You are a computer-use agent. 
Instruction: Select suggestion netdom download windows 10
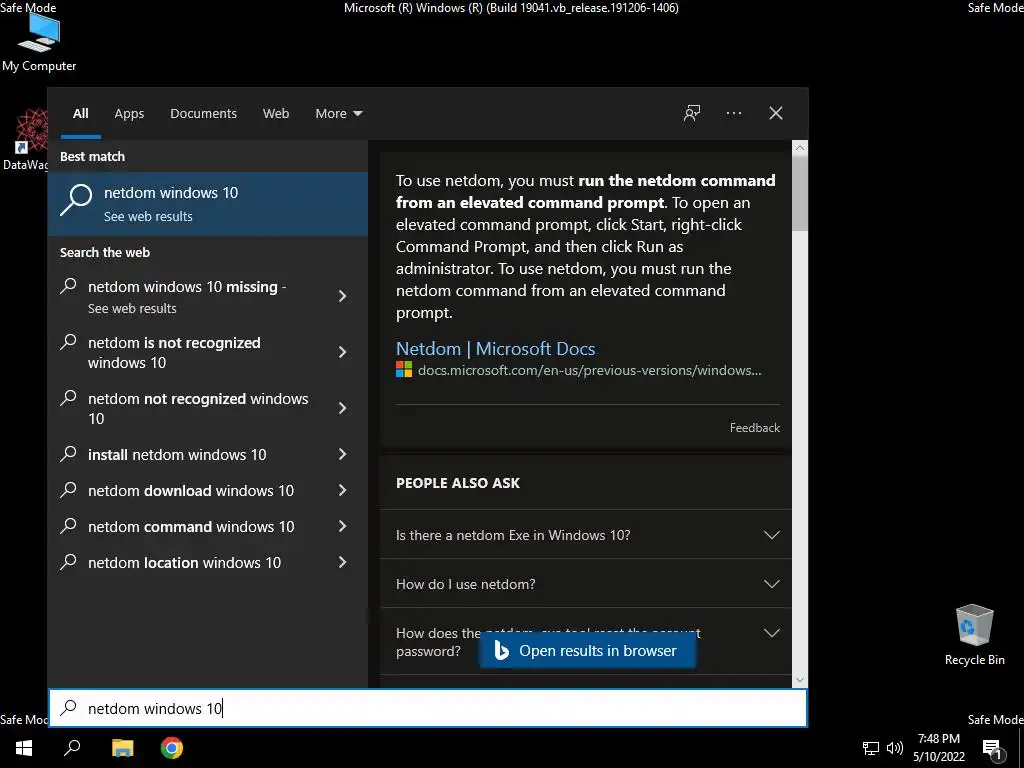187,490
